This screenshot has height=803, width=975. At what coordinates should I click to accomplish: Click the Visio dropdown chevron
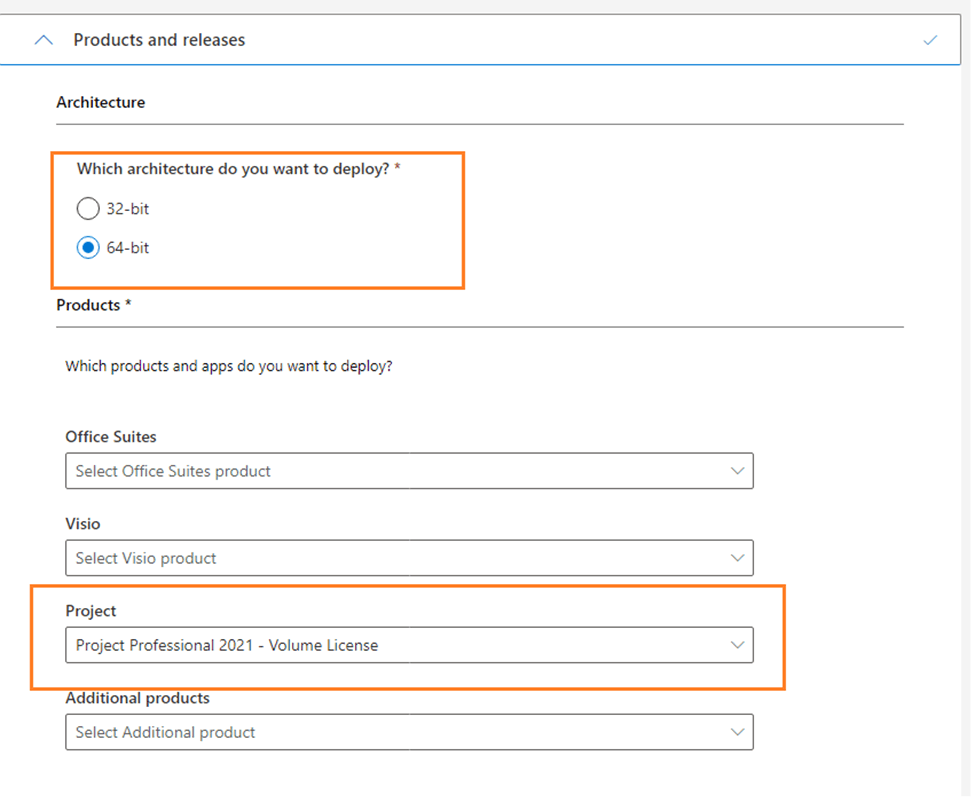pos(738,557)
